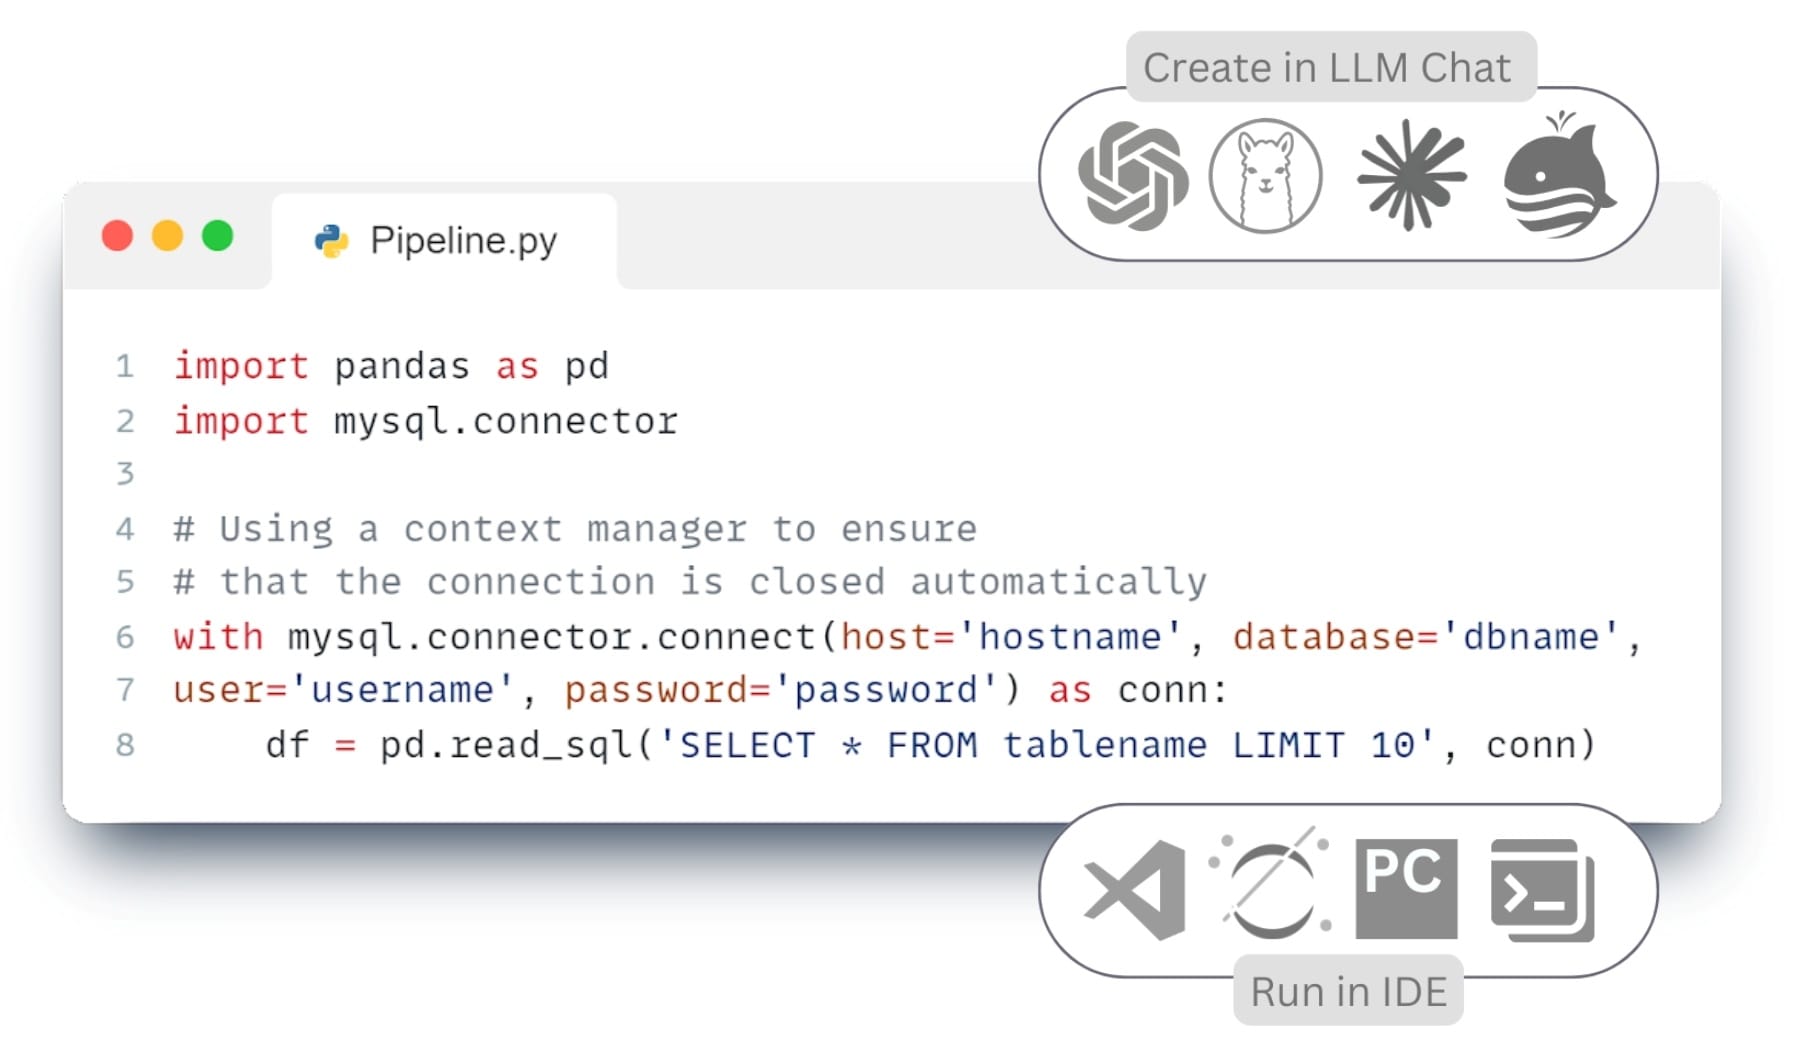Open the PyCharm PC icon
1814x1038 pixels.
pos(1406,888)
